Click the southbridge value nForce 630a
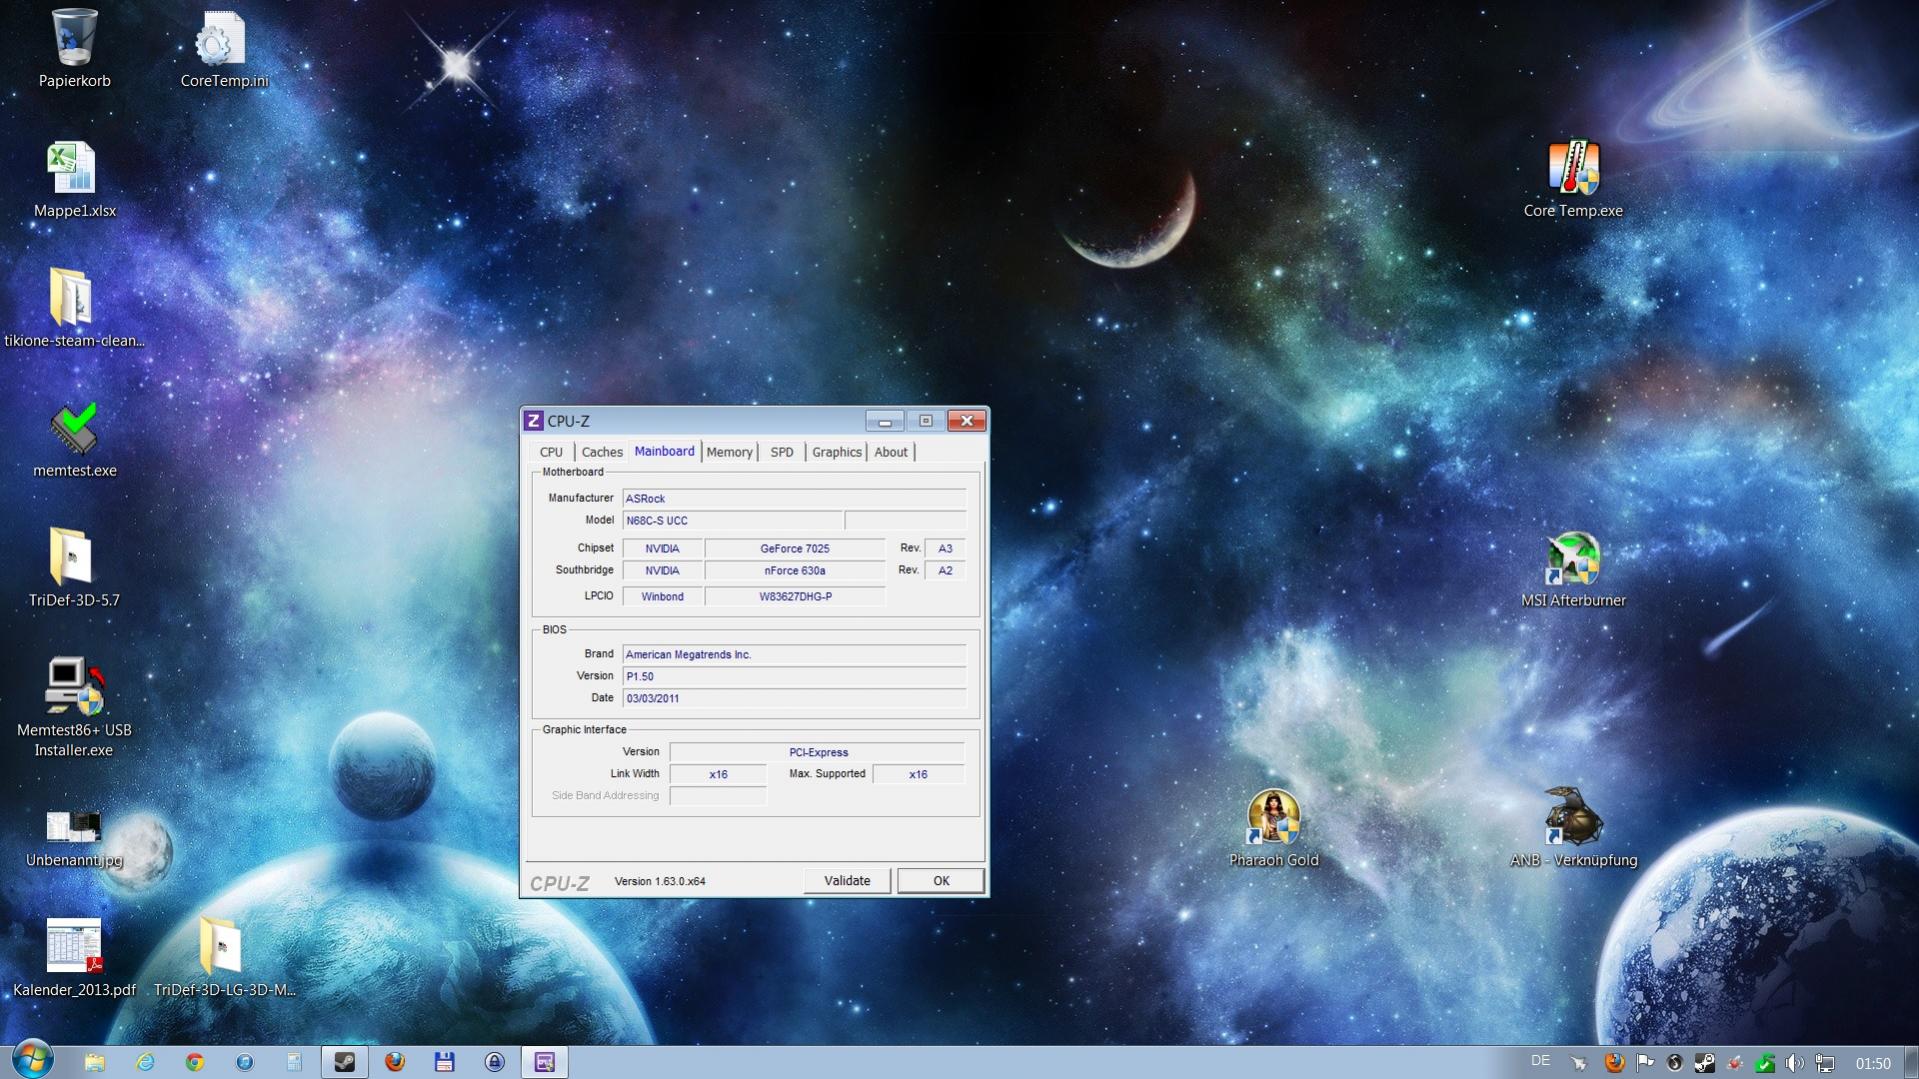The image size is (1919, 1079). 795,570
